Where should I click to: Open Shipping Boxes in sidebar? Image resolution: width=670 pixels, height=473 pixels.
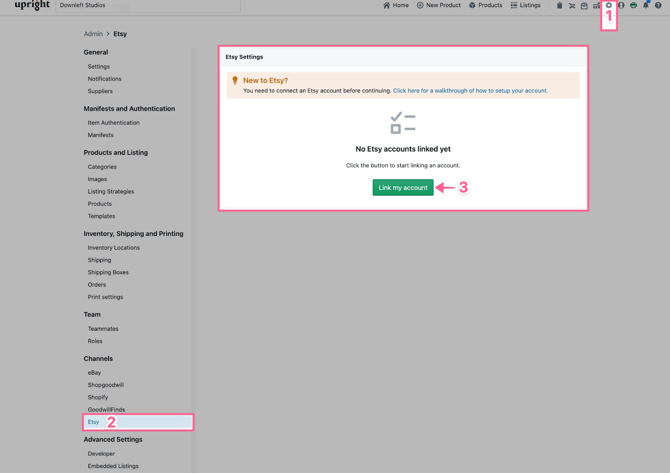(108, 273)
